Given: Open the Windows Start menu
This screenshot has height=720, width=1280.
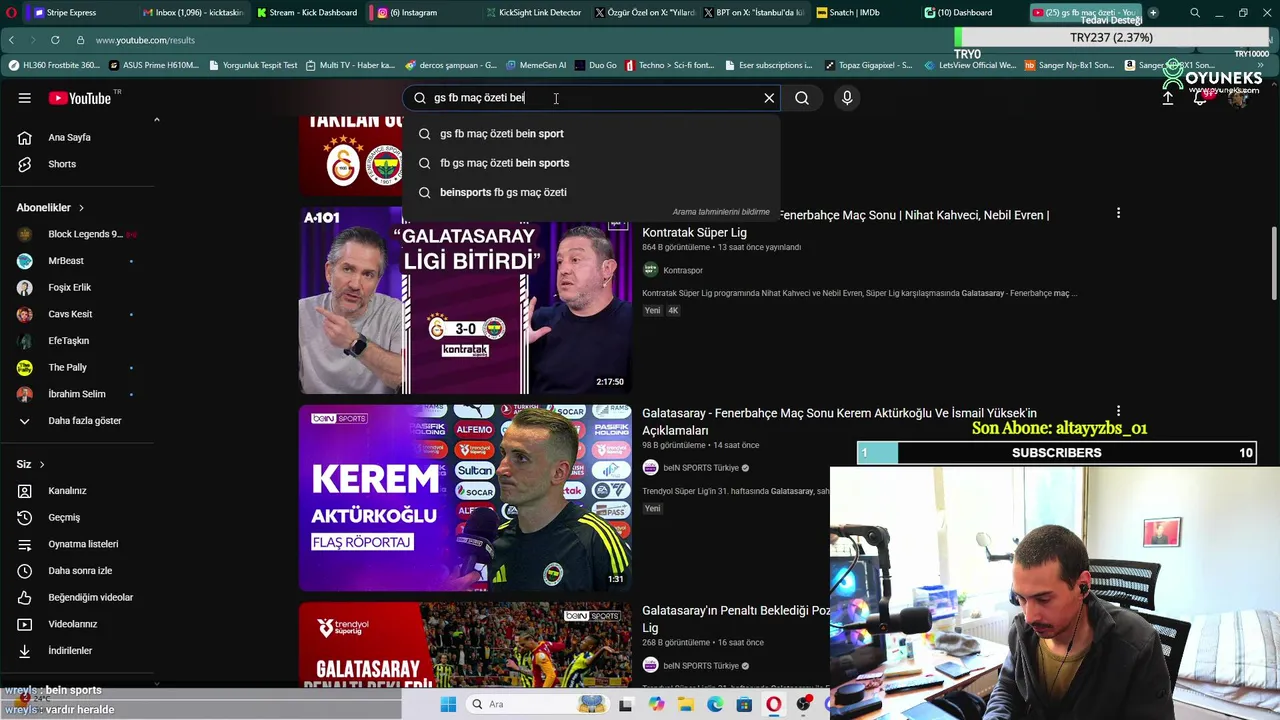Looking at the screenshot, I should [x=448, y=704].
